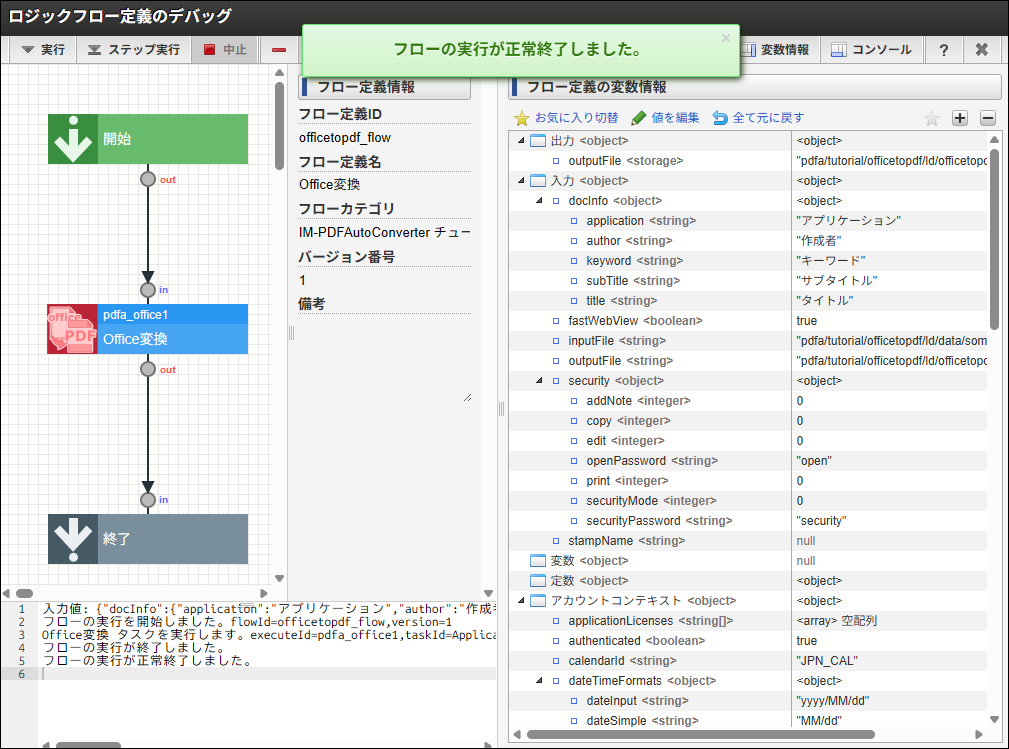The width and height of the screenshot is (1009, 749).
Task: Click the 実行 run button
Action: pyautogui.click(x=43, y=49)
